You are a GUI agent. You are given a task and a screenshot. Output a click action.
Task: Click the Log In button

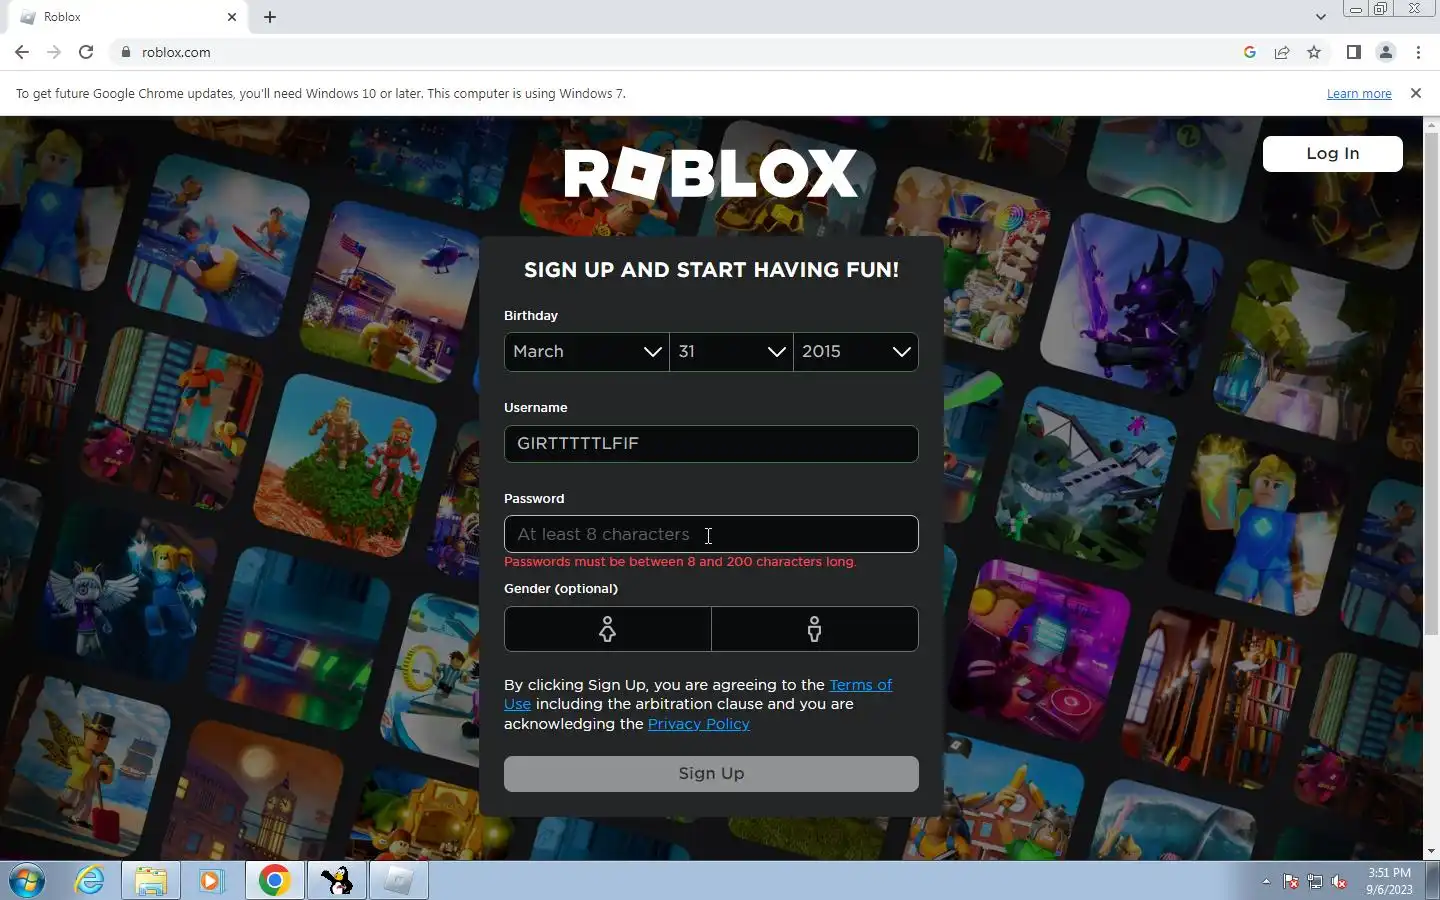pyautogui.click(x=1332, y=153)
